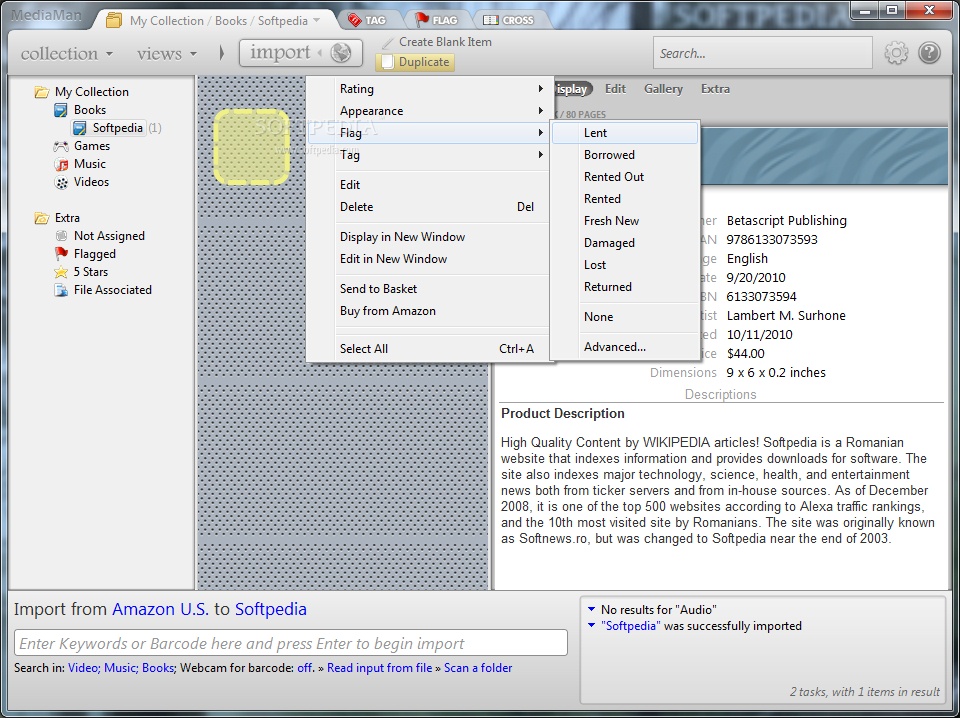This screenshot has width=960, height=718.
Task: Click the Extra folder icon
Action: [x=42, y=218]
